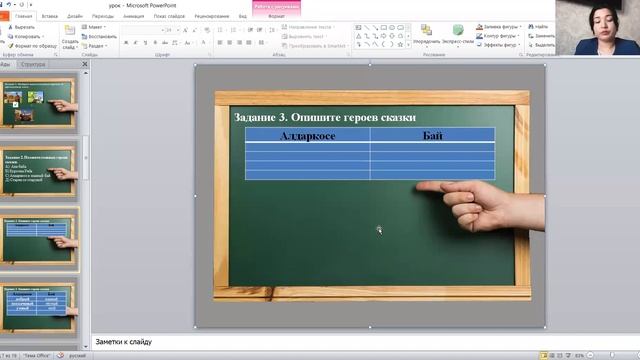Toggle align text left

pos(220,42)
